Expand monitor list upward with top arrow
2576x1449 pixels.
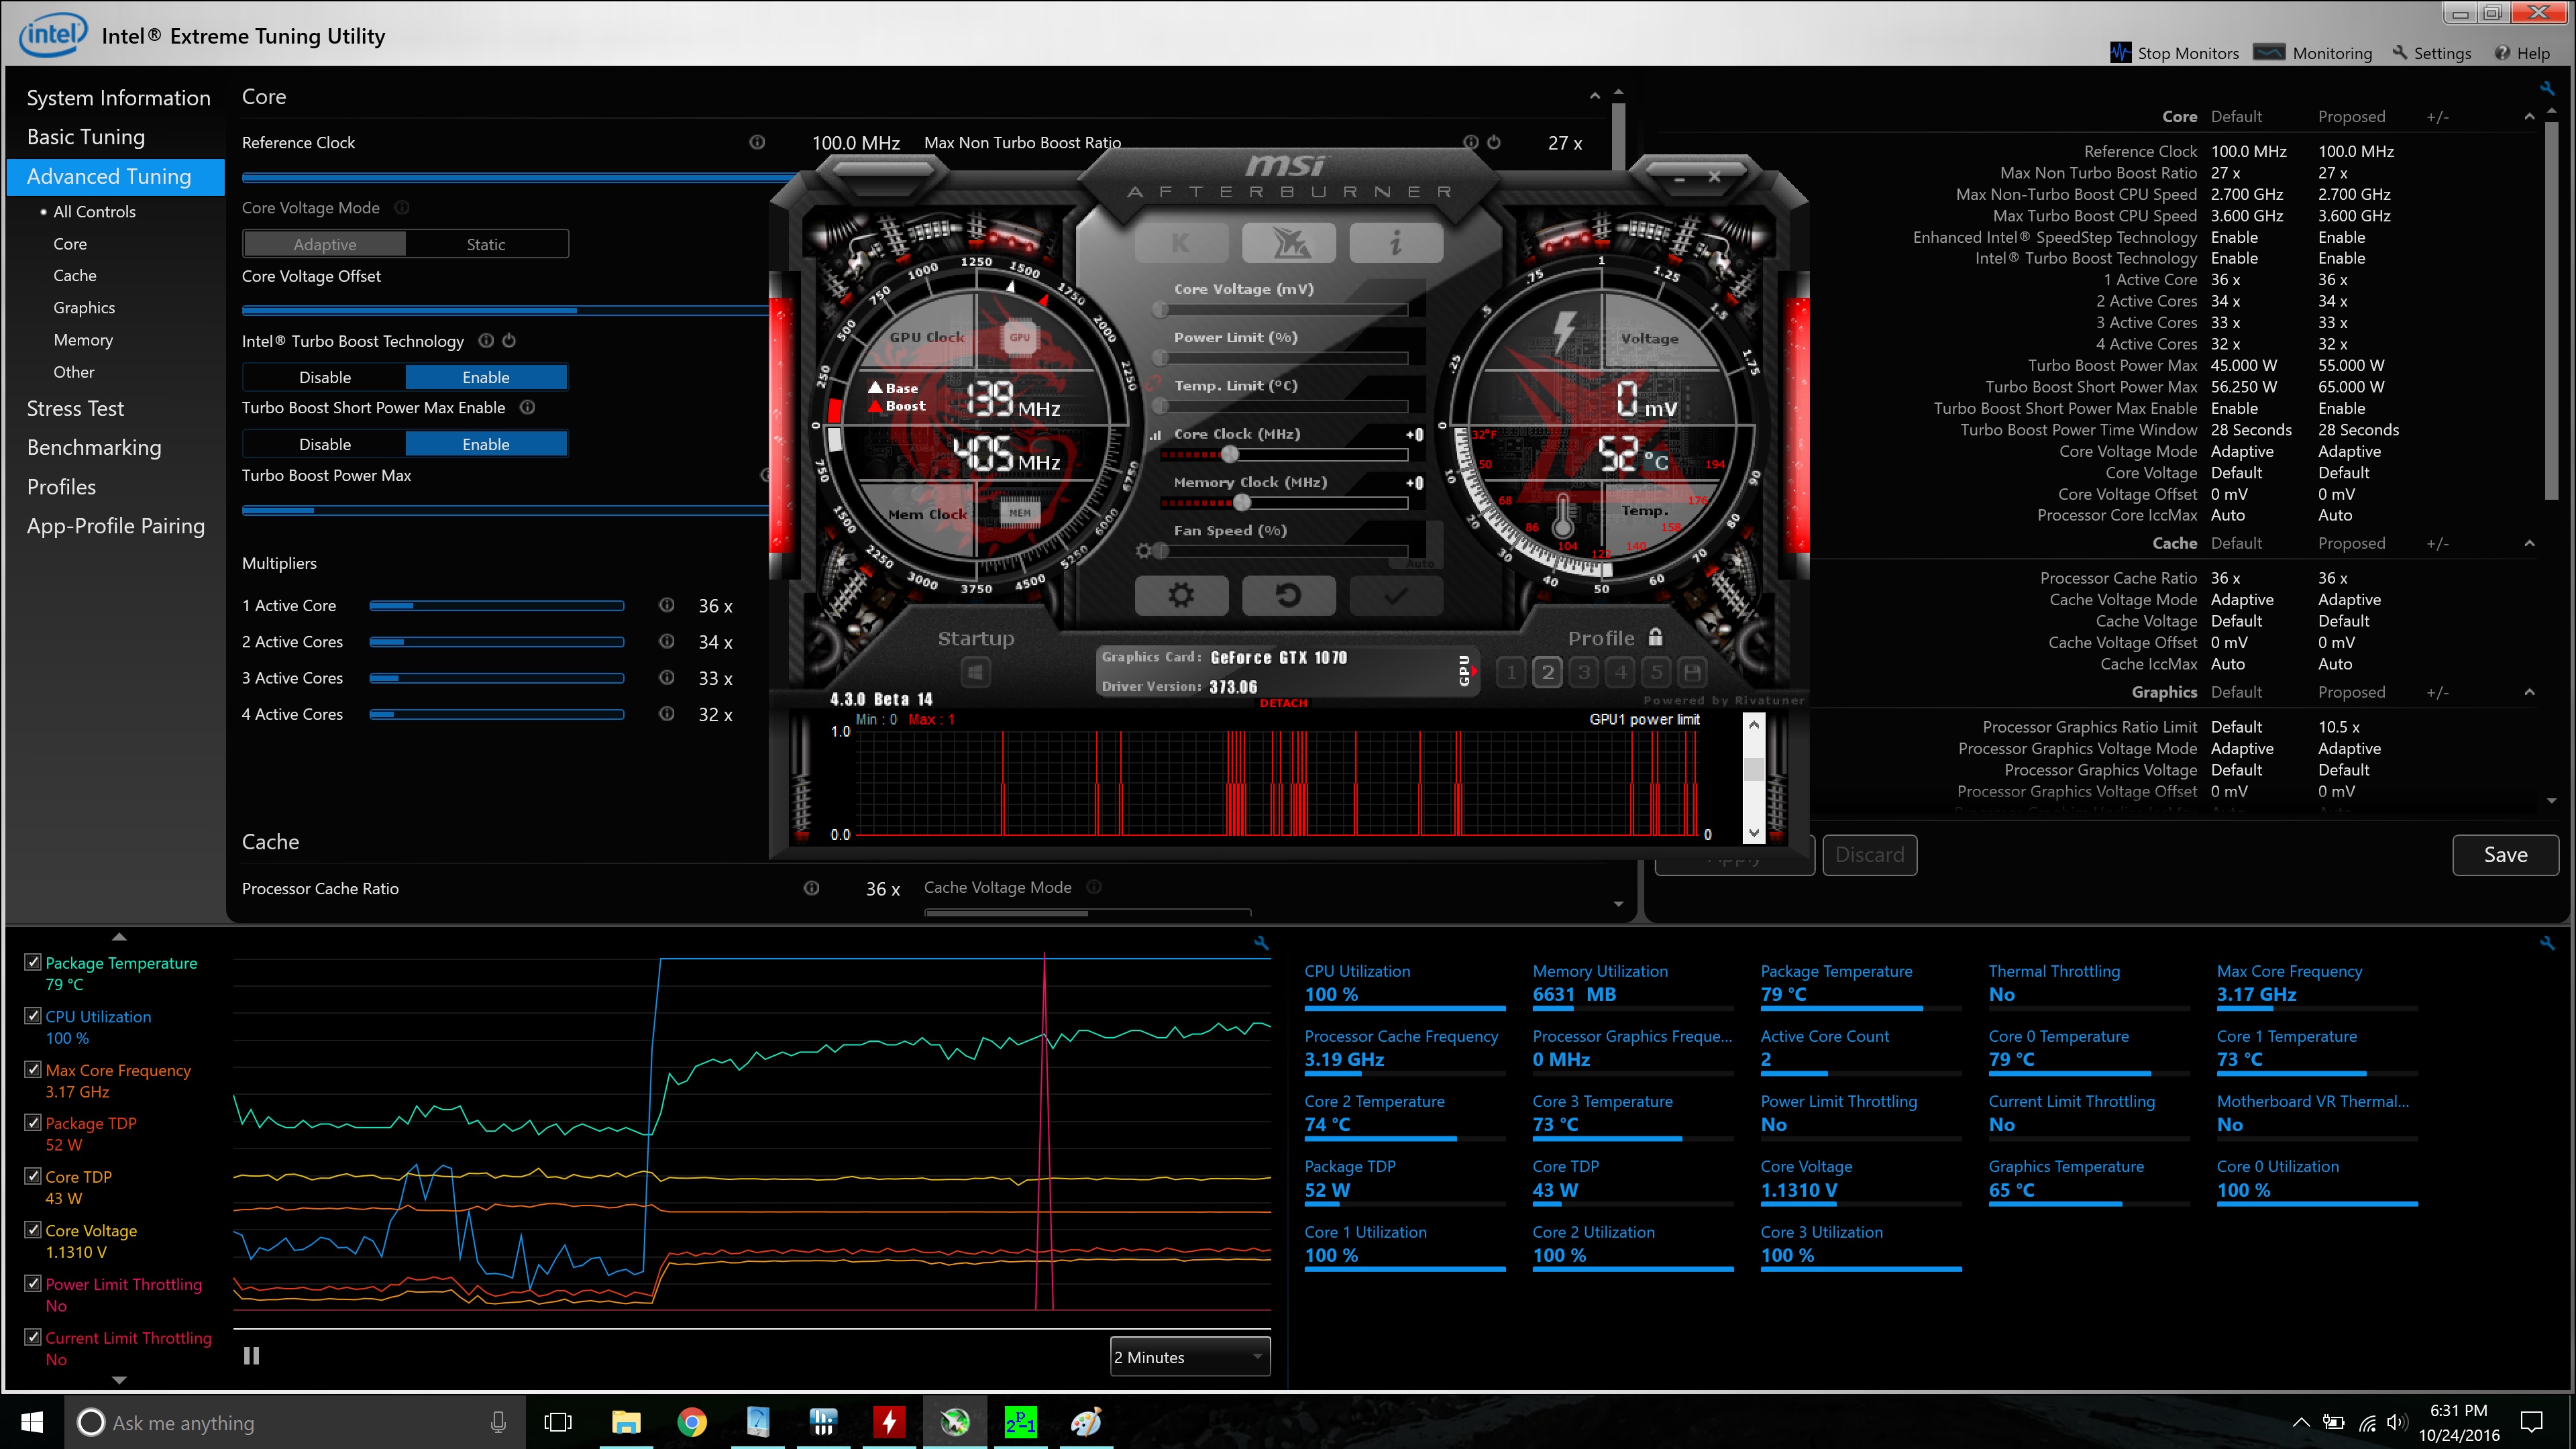coord(119,937)
